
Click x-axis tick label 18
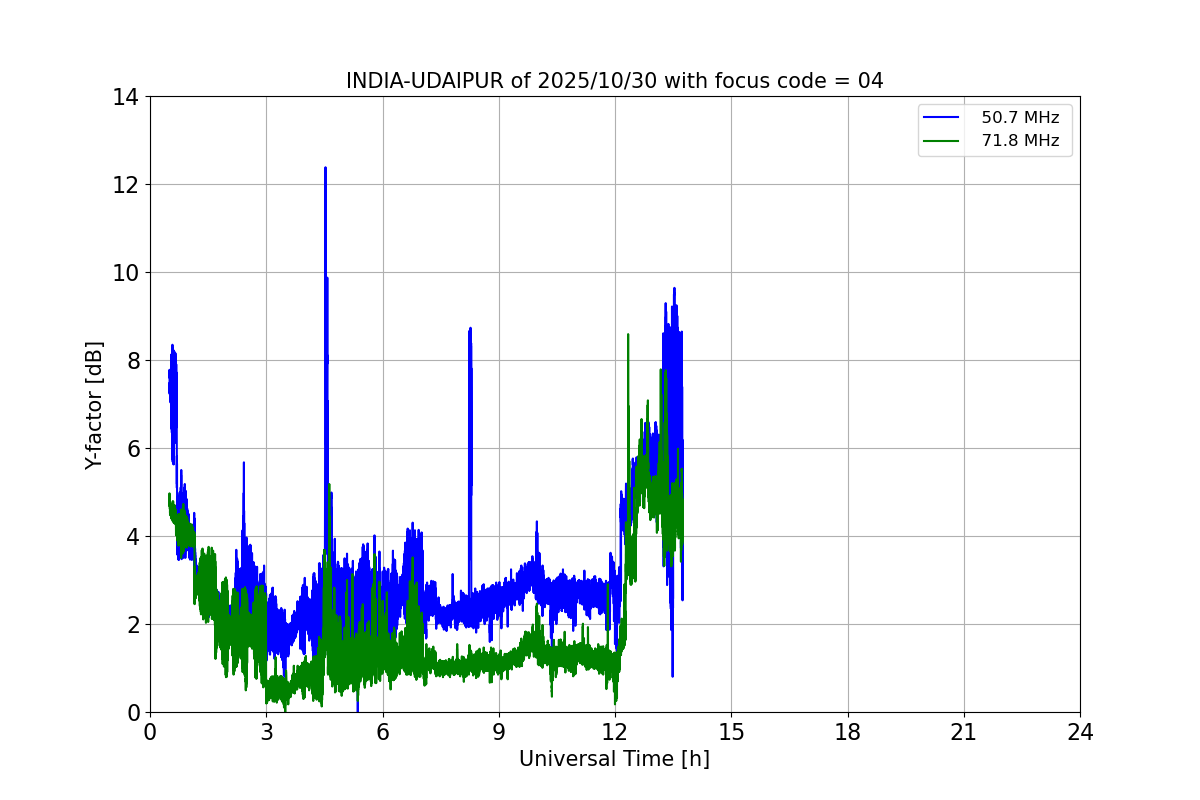pyautogui.click(x=848, y=732)
